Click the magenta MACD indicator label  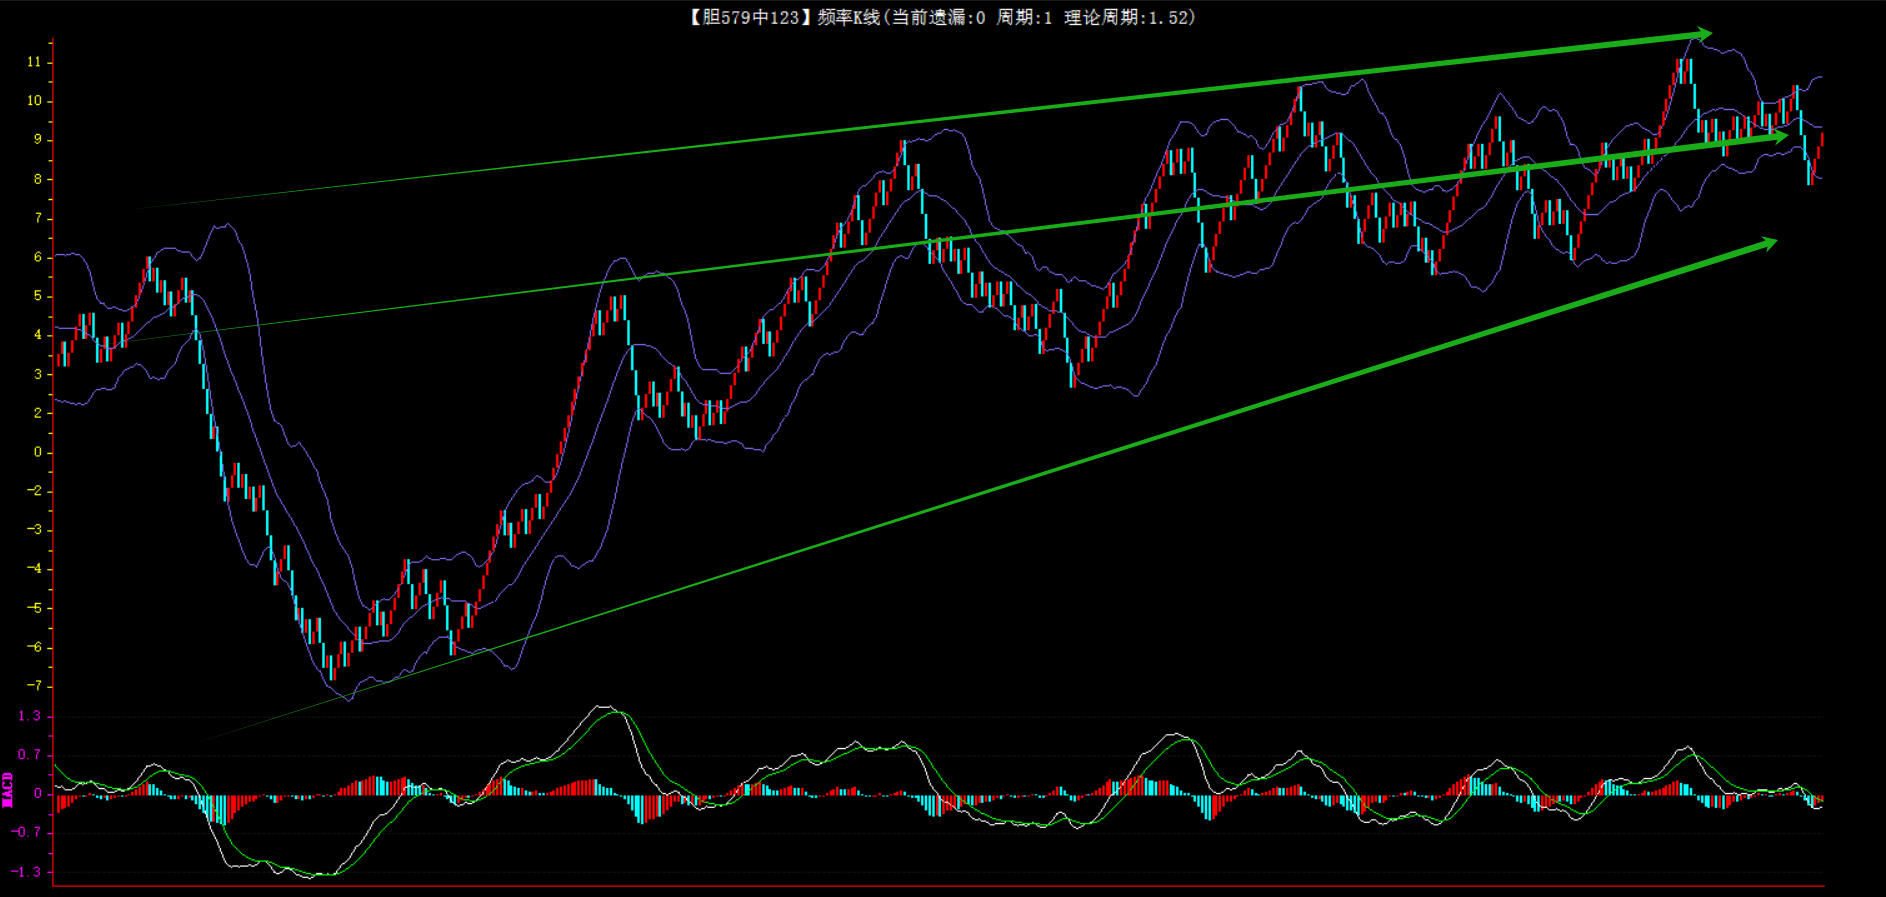8,789
